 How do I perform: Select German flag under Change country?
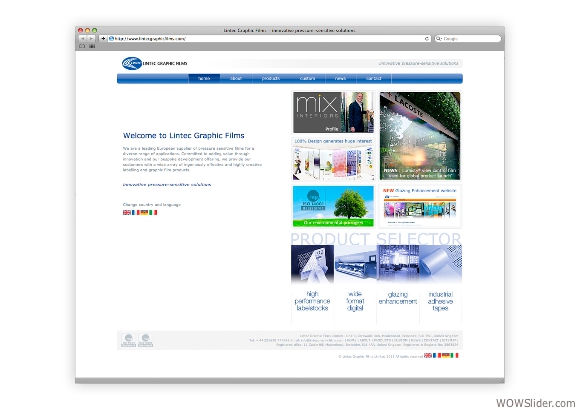144,212
